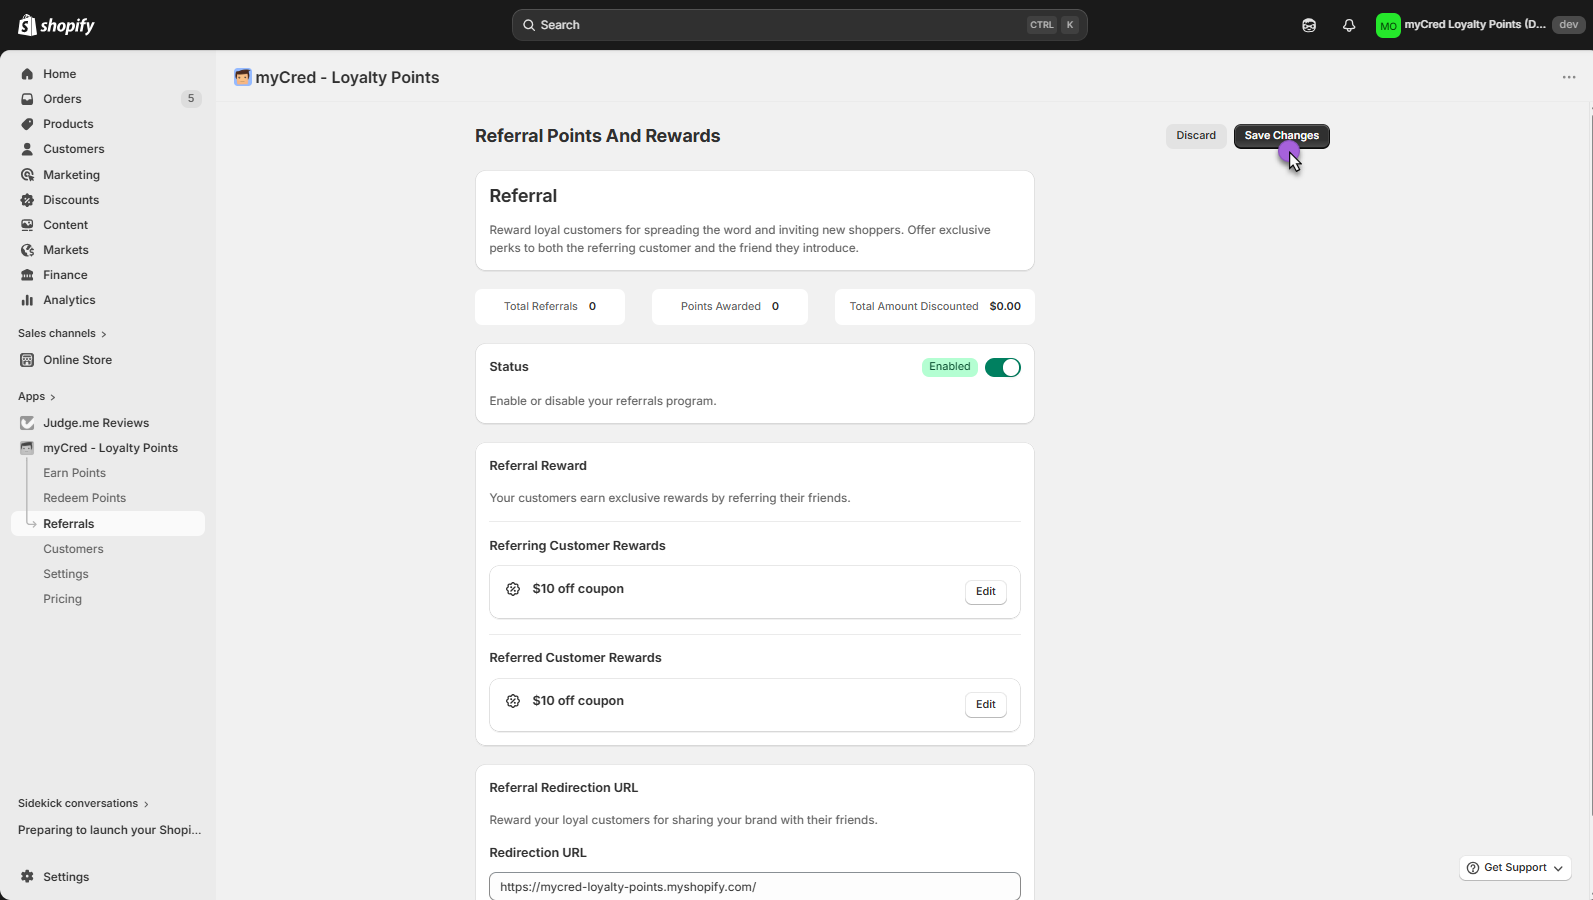Open the Get Support dropdown
Viewport: 1593px width, 900px height.
point(1515,868)
